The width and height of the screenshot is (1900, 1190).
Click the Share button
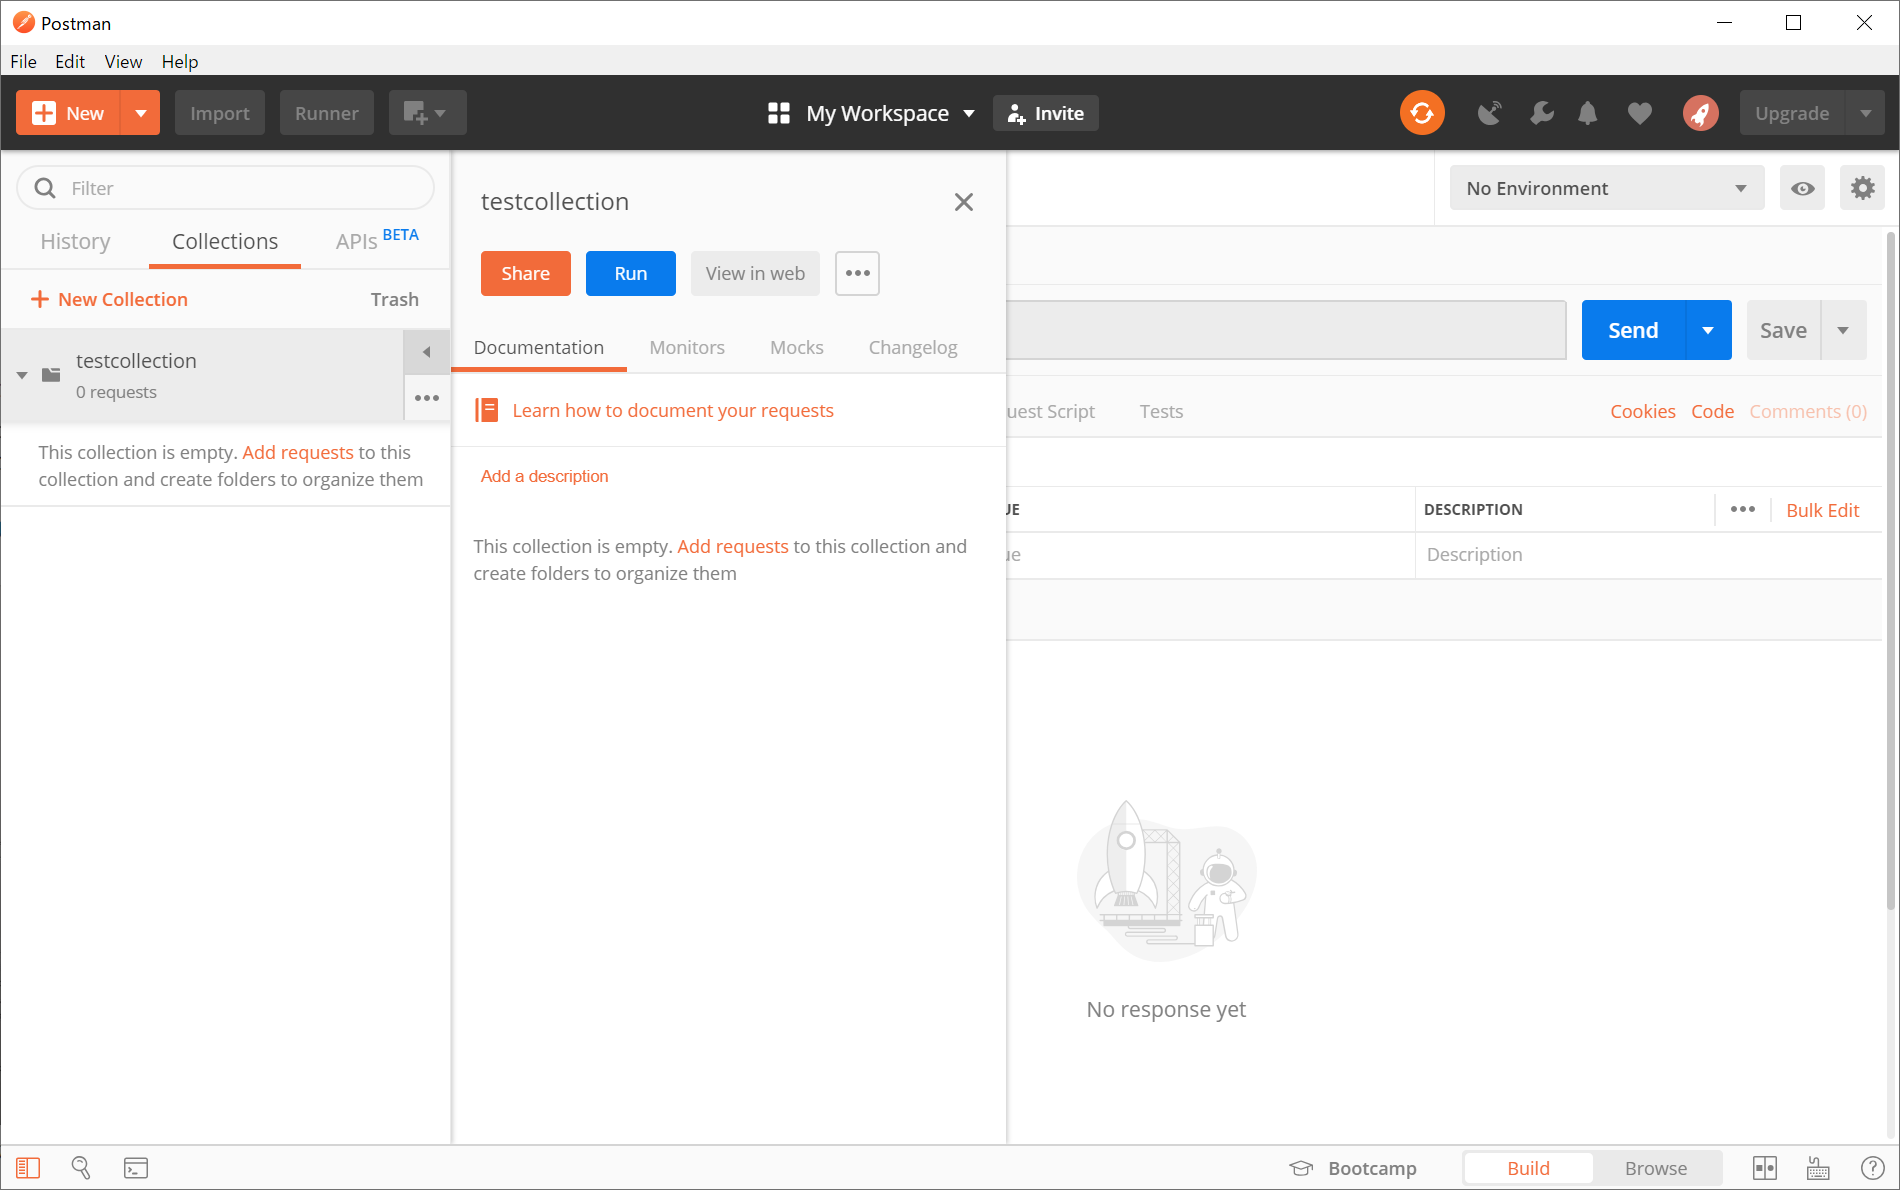525,273
